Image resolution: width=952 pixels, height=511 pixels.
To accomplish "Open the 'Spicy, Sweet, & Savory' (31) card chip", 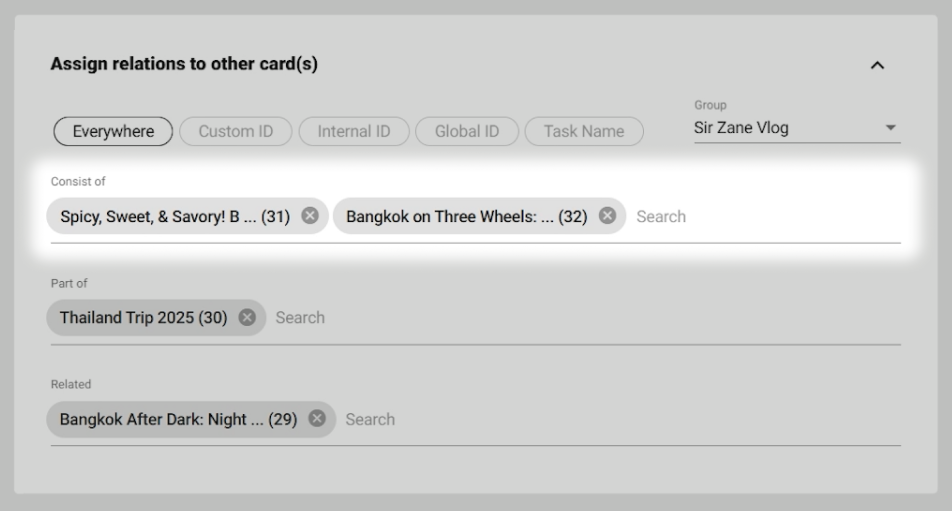I will (x=174, y=216).
